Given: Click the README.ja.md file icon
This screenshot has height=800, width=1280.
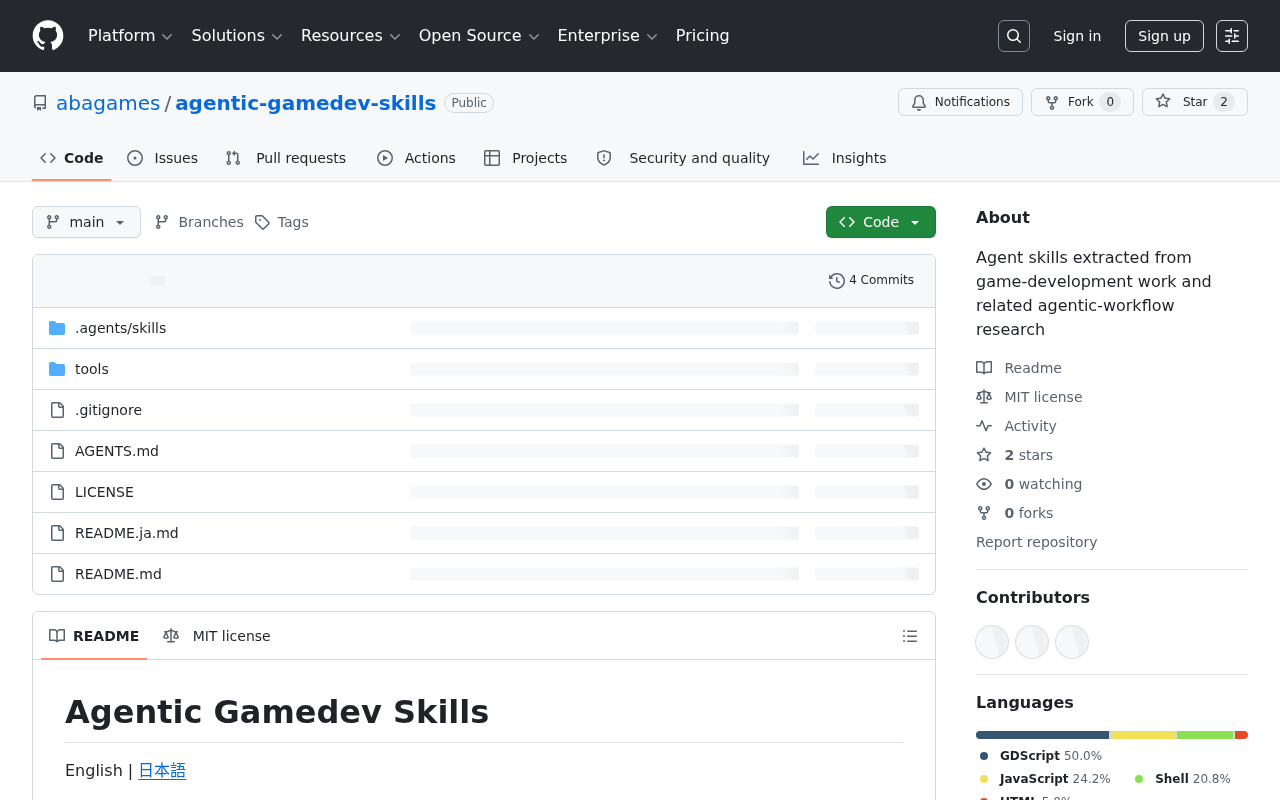Looking at the screenshot, I should pos(57,533).
